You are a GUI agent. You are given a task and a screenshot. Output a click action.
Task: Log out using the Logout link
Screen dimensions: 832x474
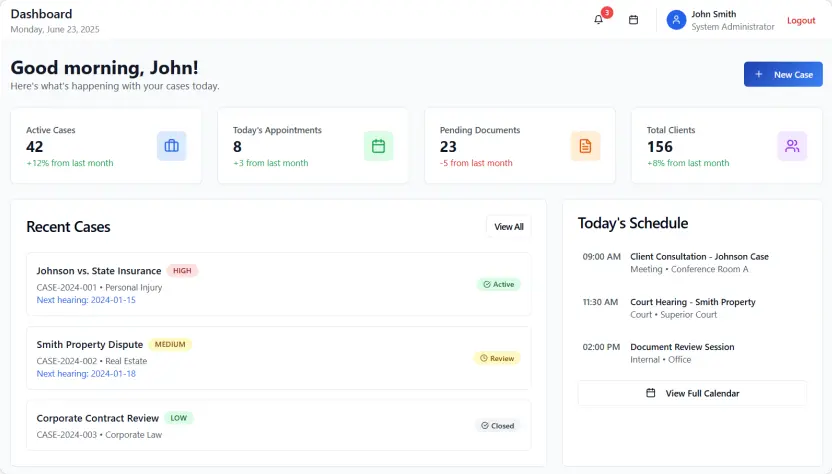pyautogui.click(x=801, y=20)
